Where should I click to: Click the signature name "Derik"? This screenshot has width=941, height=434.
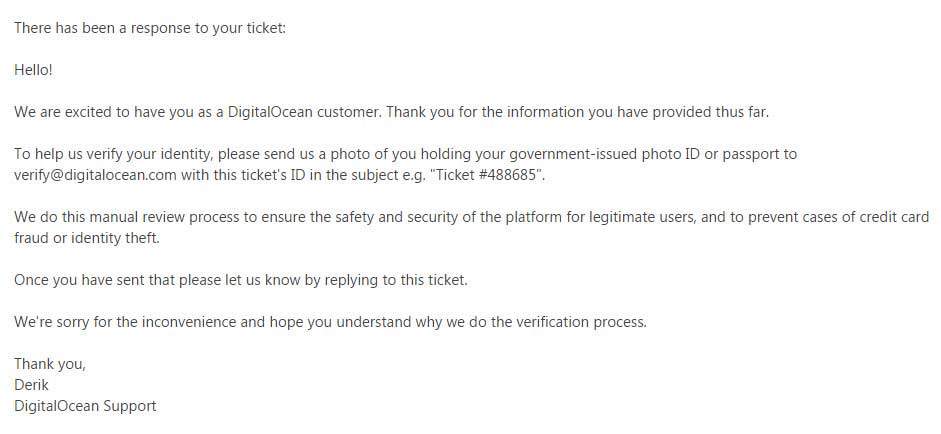(x=31, y=385)
